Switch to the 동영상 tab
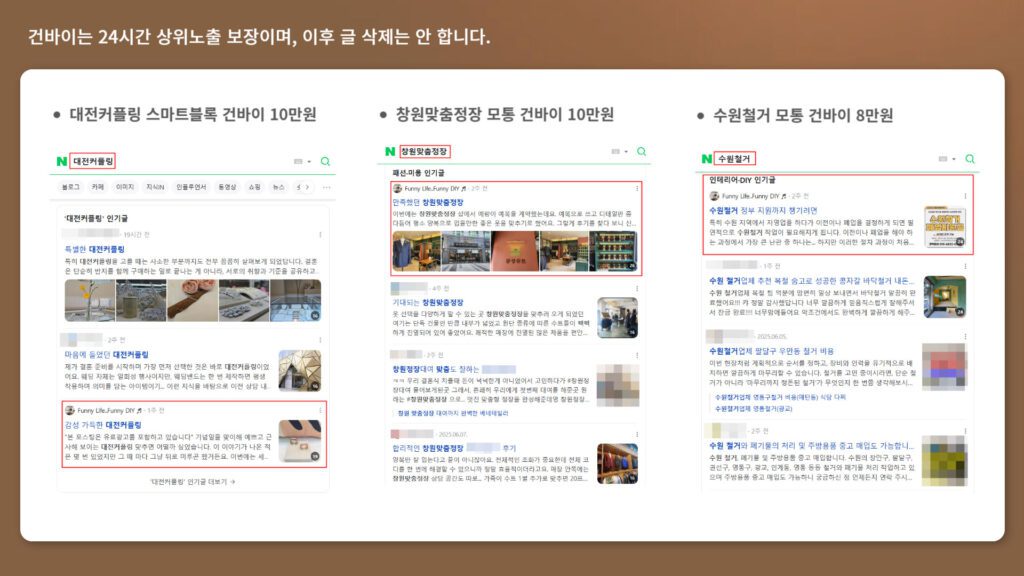 pos(227,187)
